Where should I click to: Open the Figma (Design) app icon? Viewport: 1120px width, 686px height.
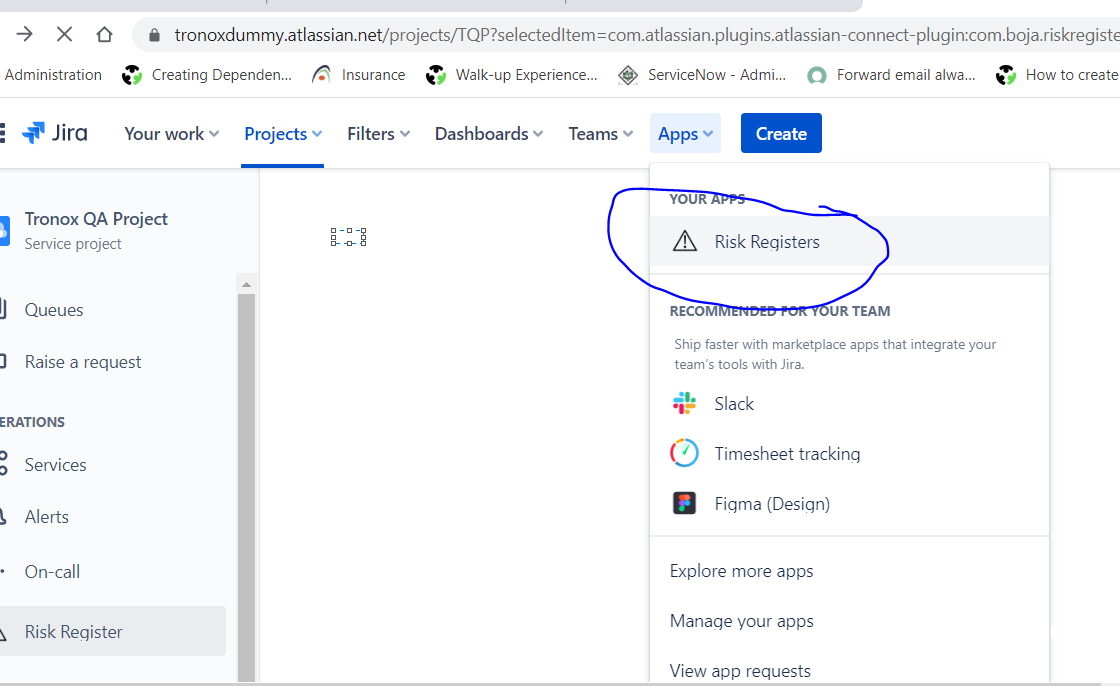(684, 503)
